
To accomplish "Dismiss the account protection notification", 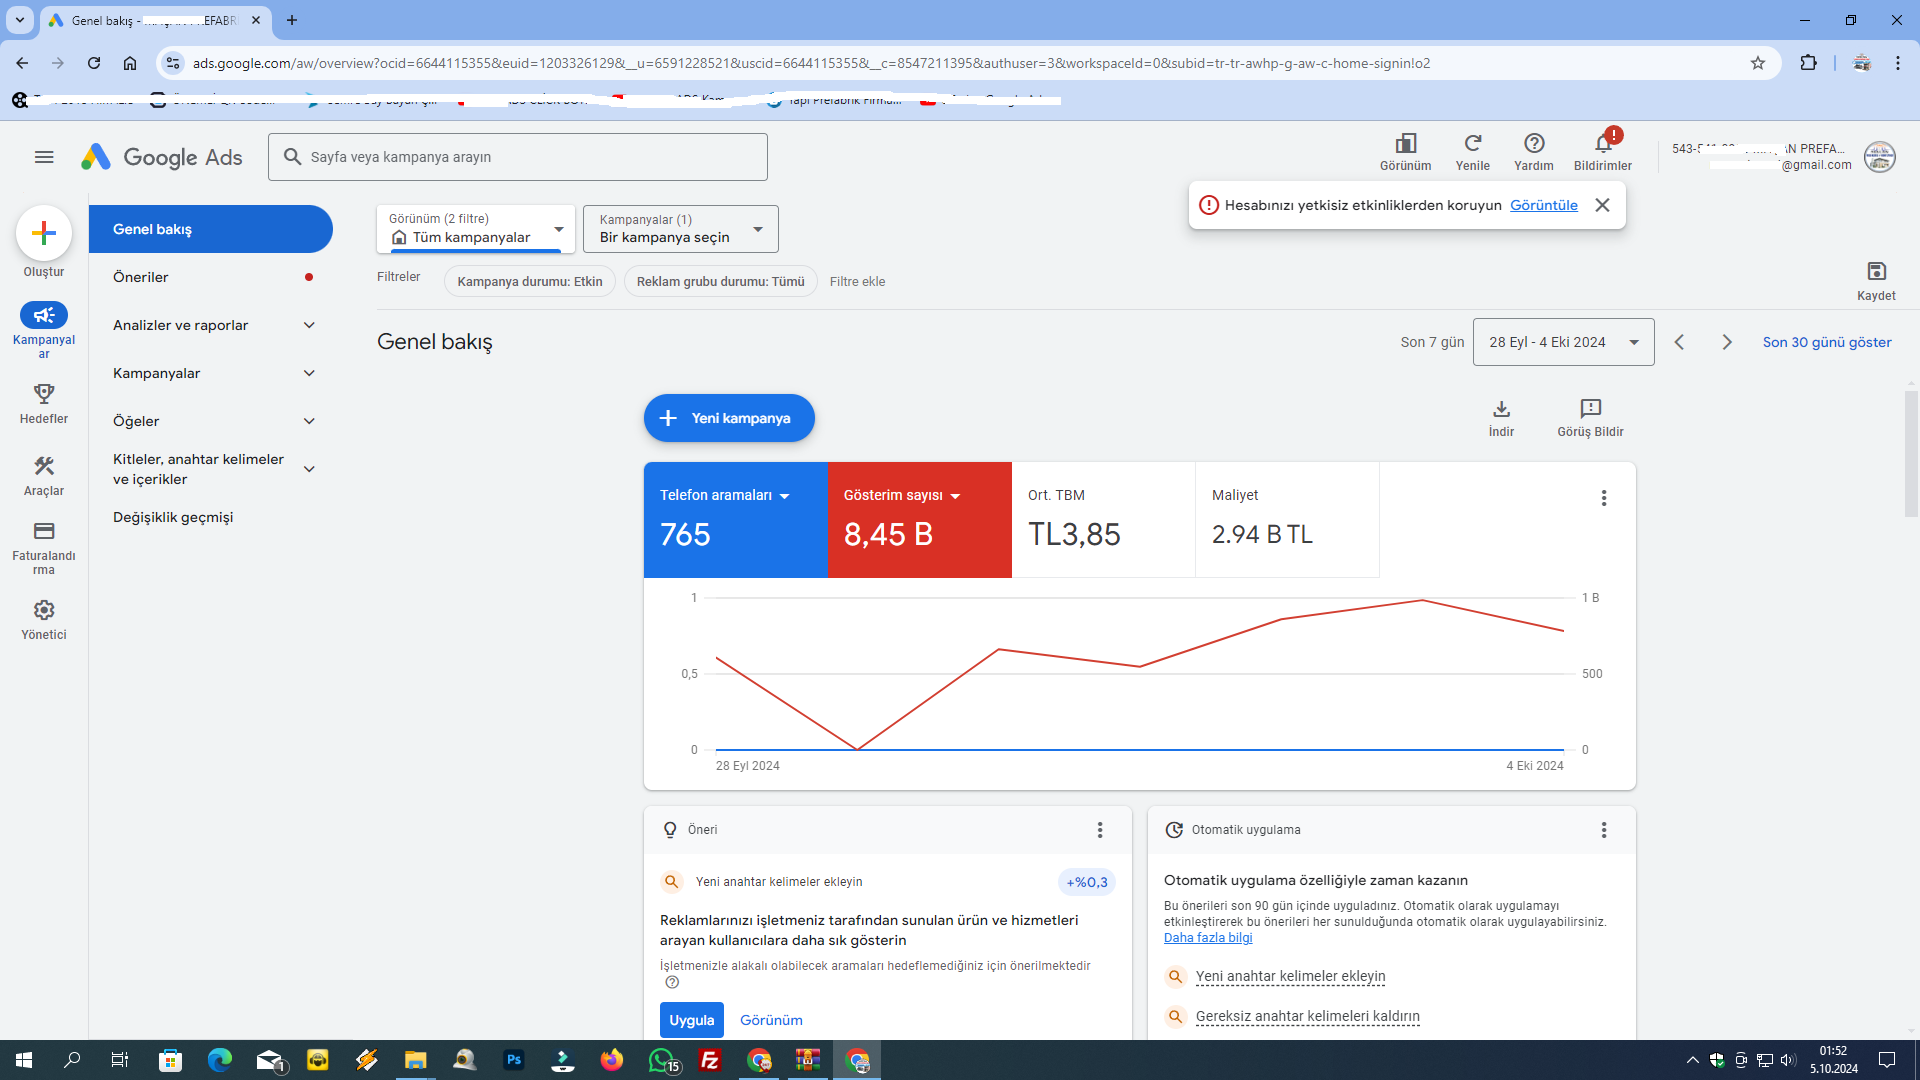I will pos(1602,205).
